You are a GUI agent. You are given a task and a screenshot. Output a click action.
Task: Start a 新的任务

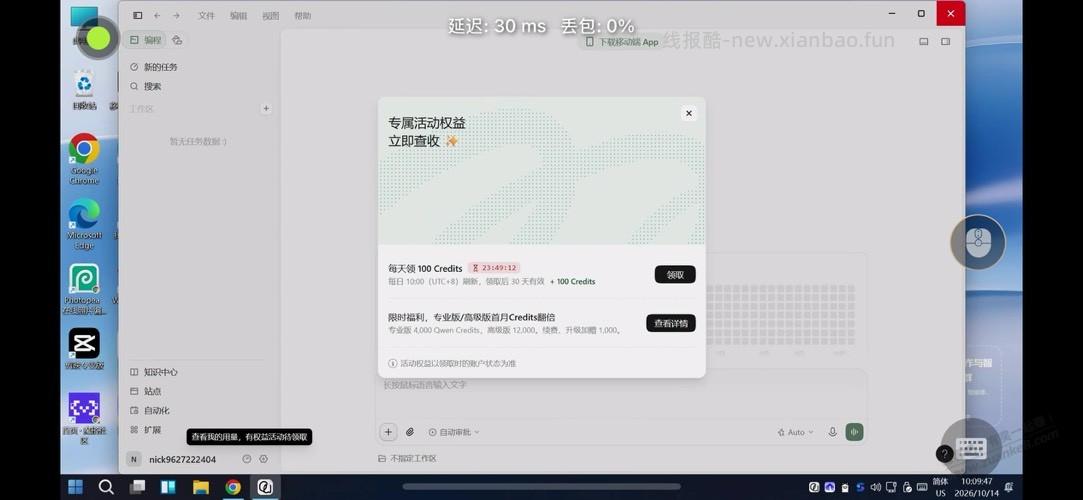(x=154, y=67)
